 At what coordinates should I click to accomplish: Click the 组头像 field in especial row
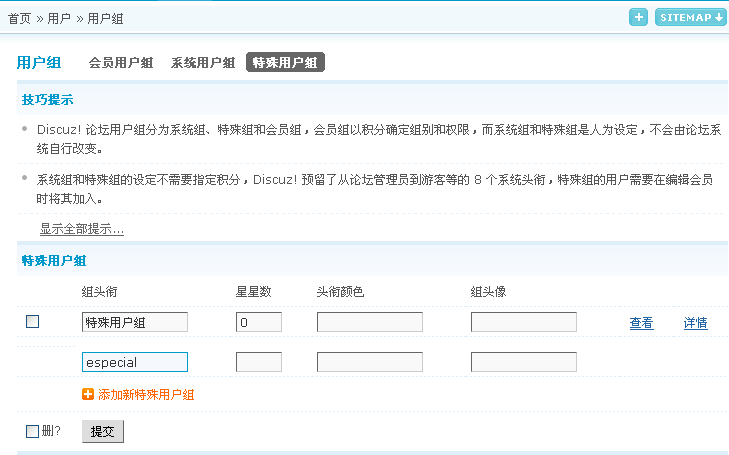524,362
